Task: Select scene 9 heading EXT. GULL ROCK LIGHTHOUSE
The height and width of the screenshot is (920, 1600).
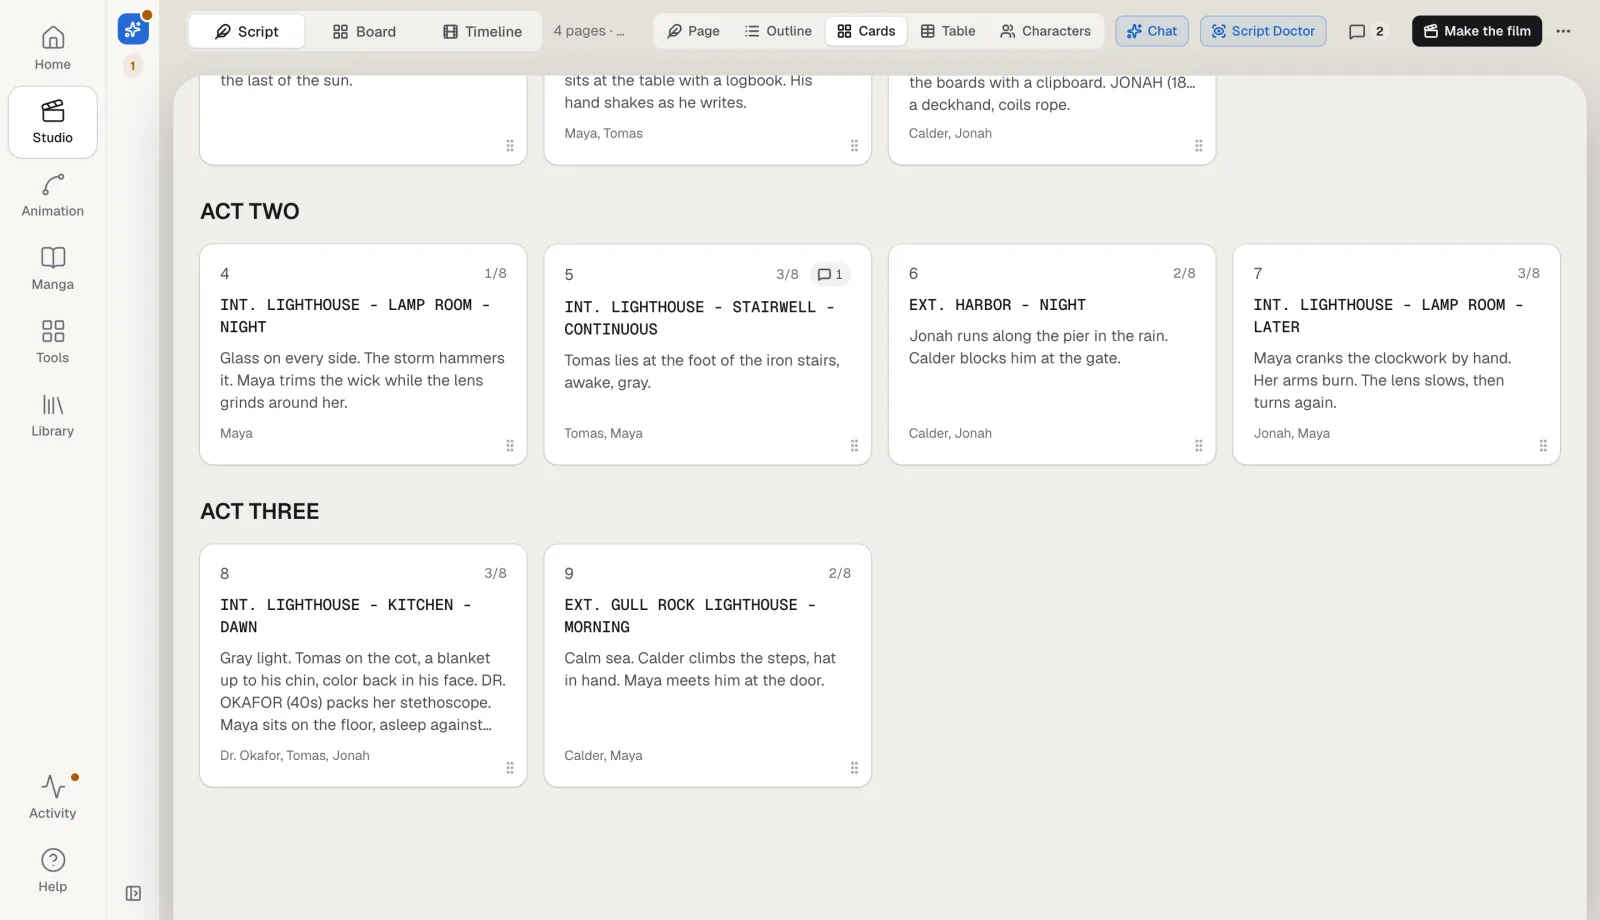Action: (690, 616)
